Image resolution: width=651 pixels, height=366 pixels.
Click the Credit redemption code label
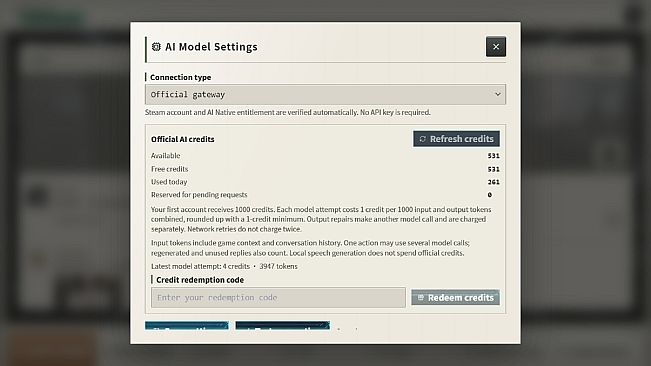click(200, 280)
